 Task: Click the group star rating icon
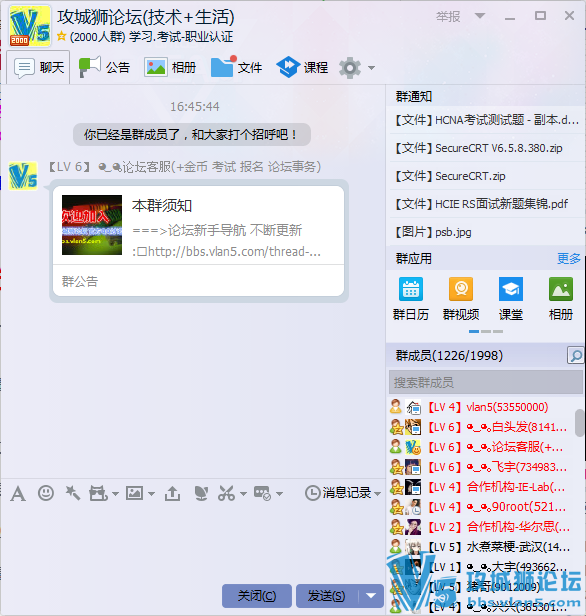pyautogui.click(x=61, y=37)
